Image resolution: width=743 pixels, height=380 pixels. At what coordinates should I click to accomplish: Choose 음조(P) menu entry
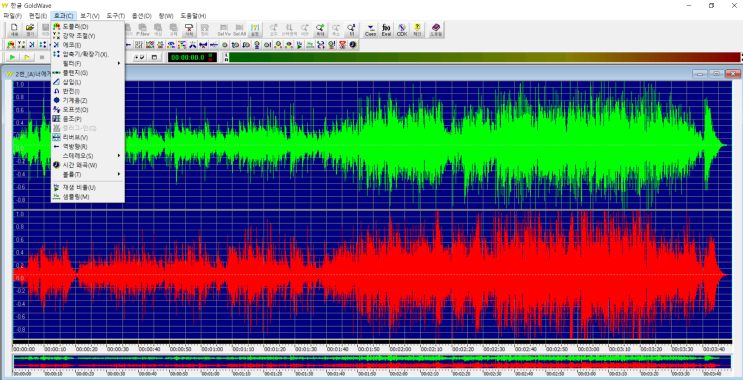[88, 118]
